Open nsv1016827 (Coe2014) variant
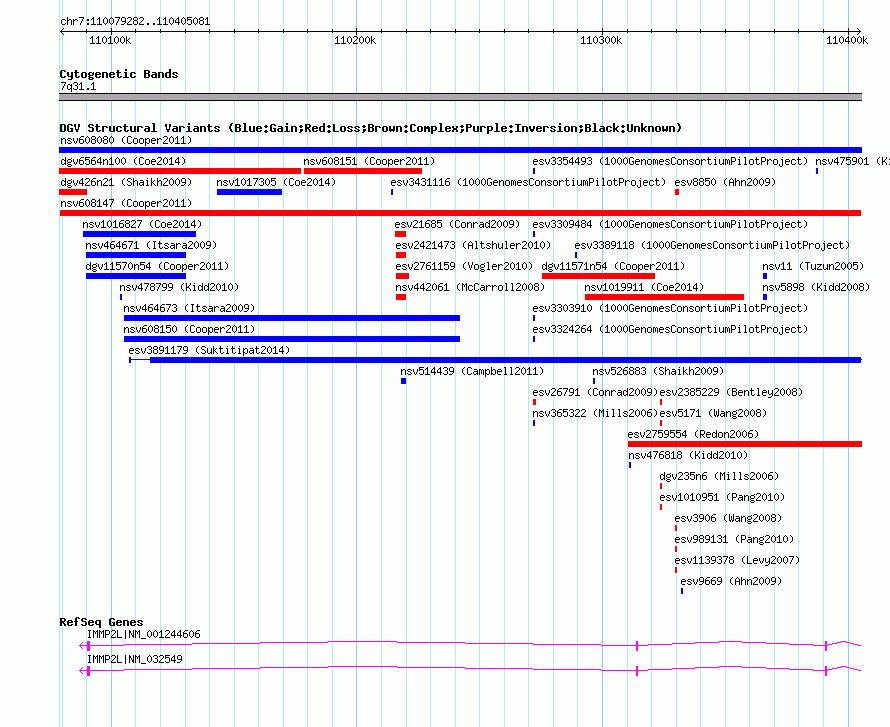The height and width of the screenshot is (727, 890). 142,224
